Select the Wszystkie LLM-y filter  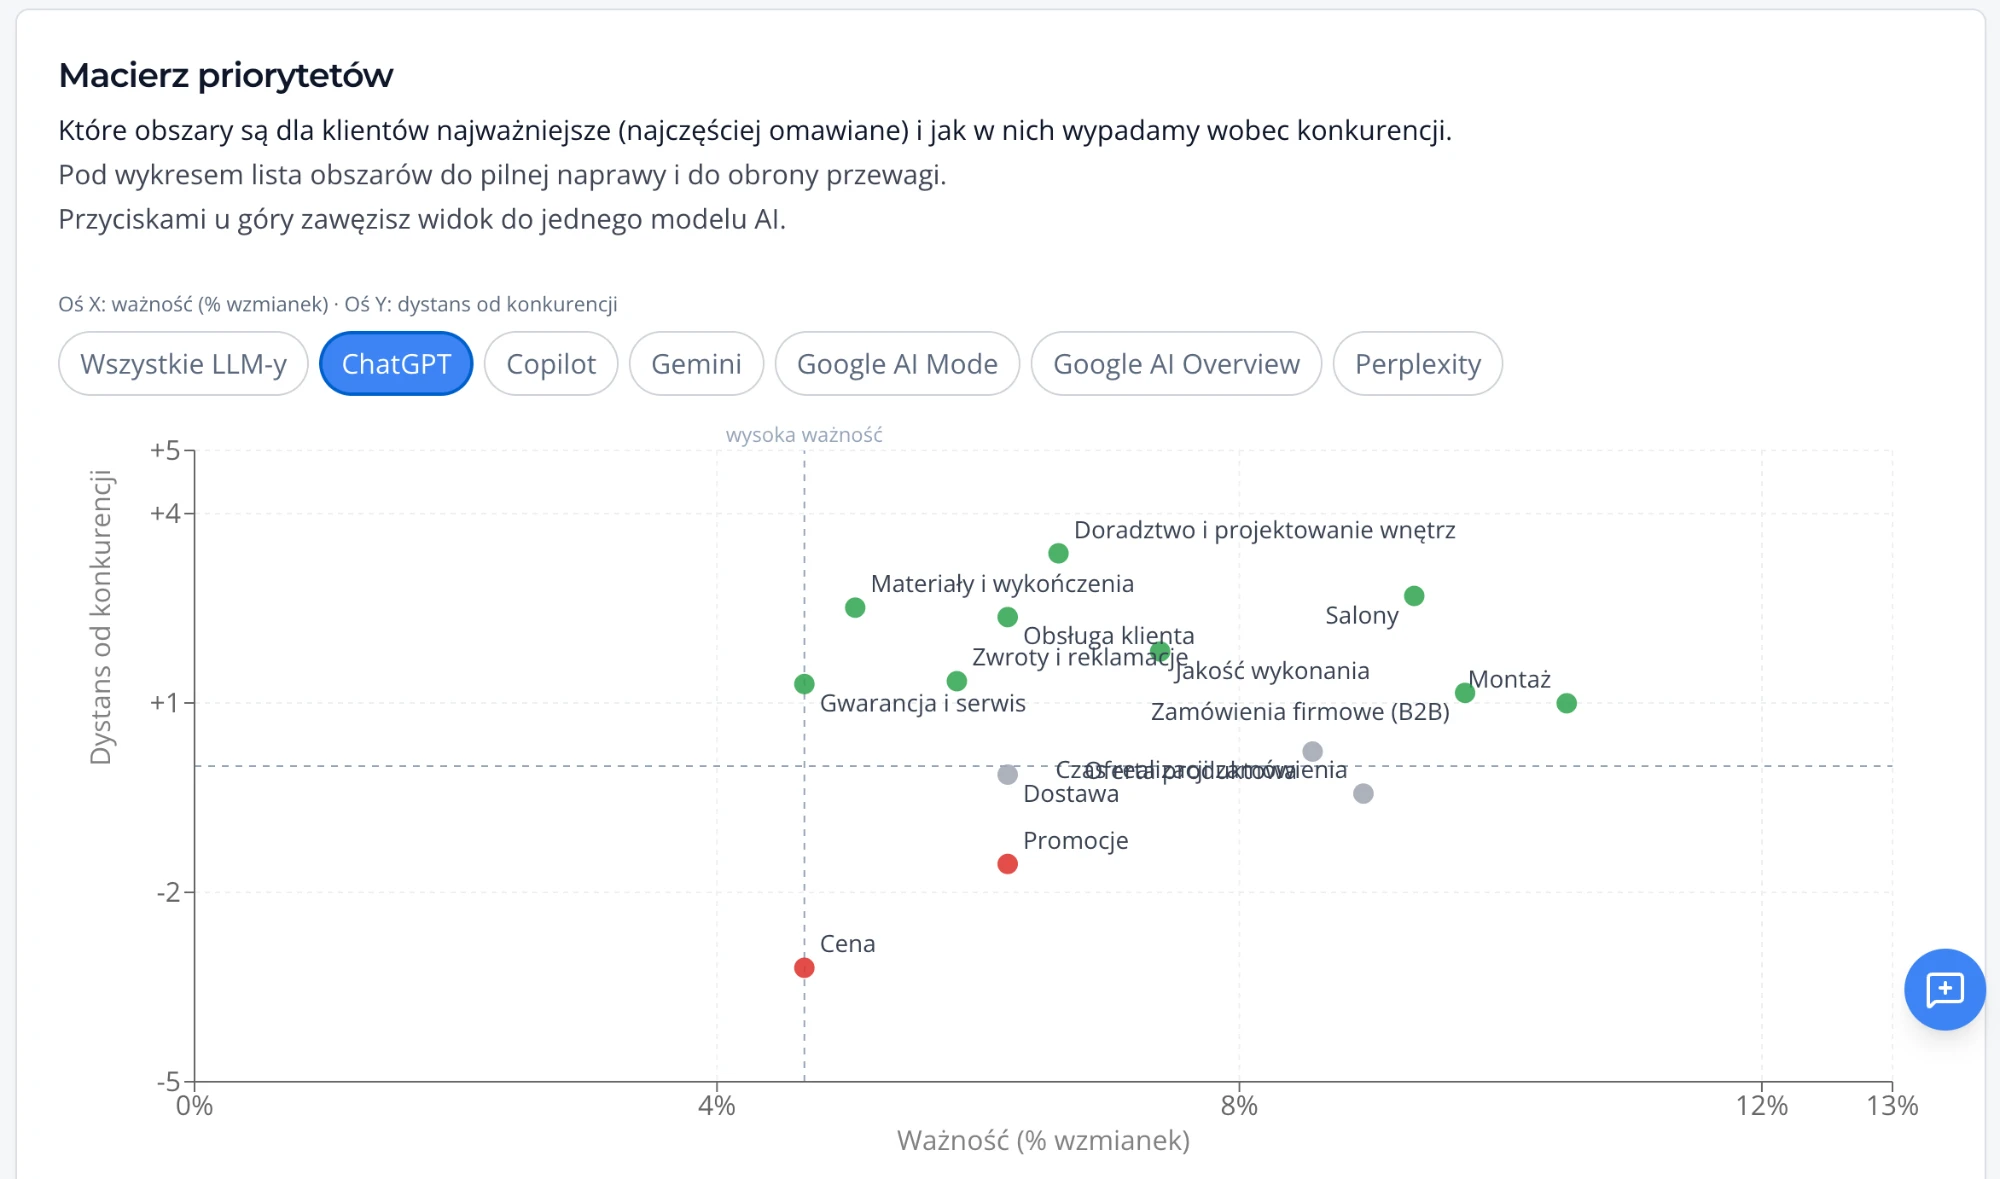click(x=183, y=364)
